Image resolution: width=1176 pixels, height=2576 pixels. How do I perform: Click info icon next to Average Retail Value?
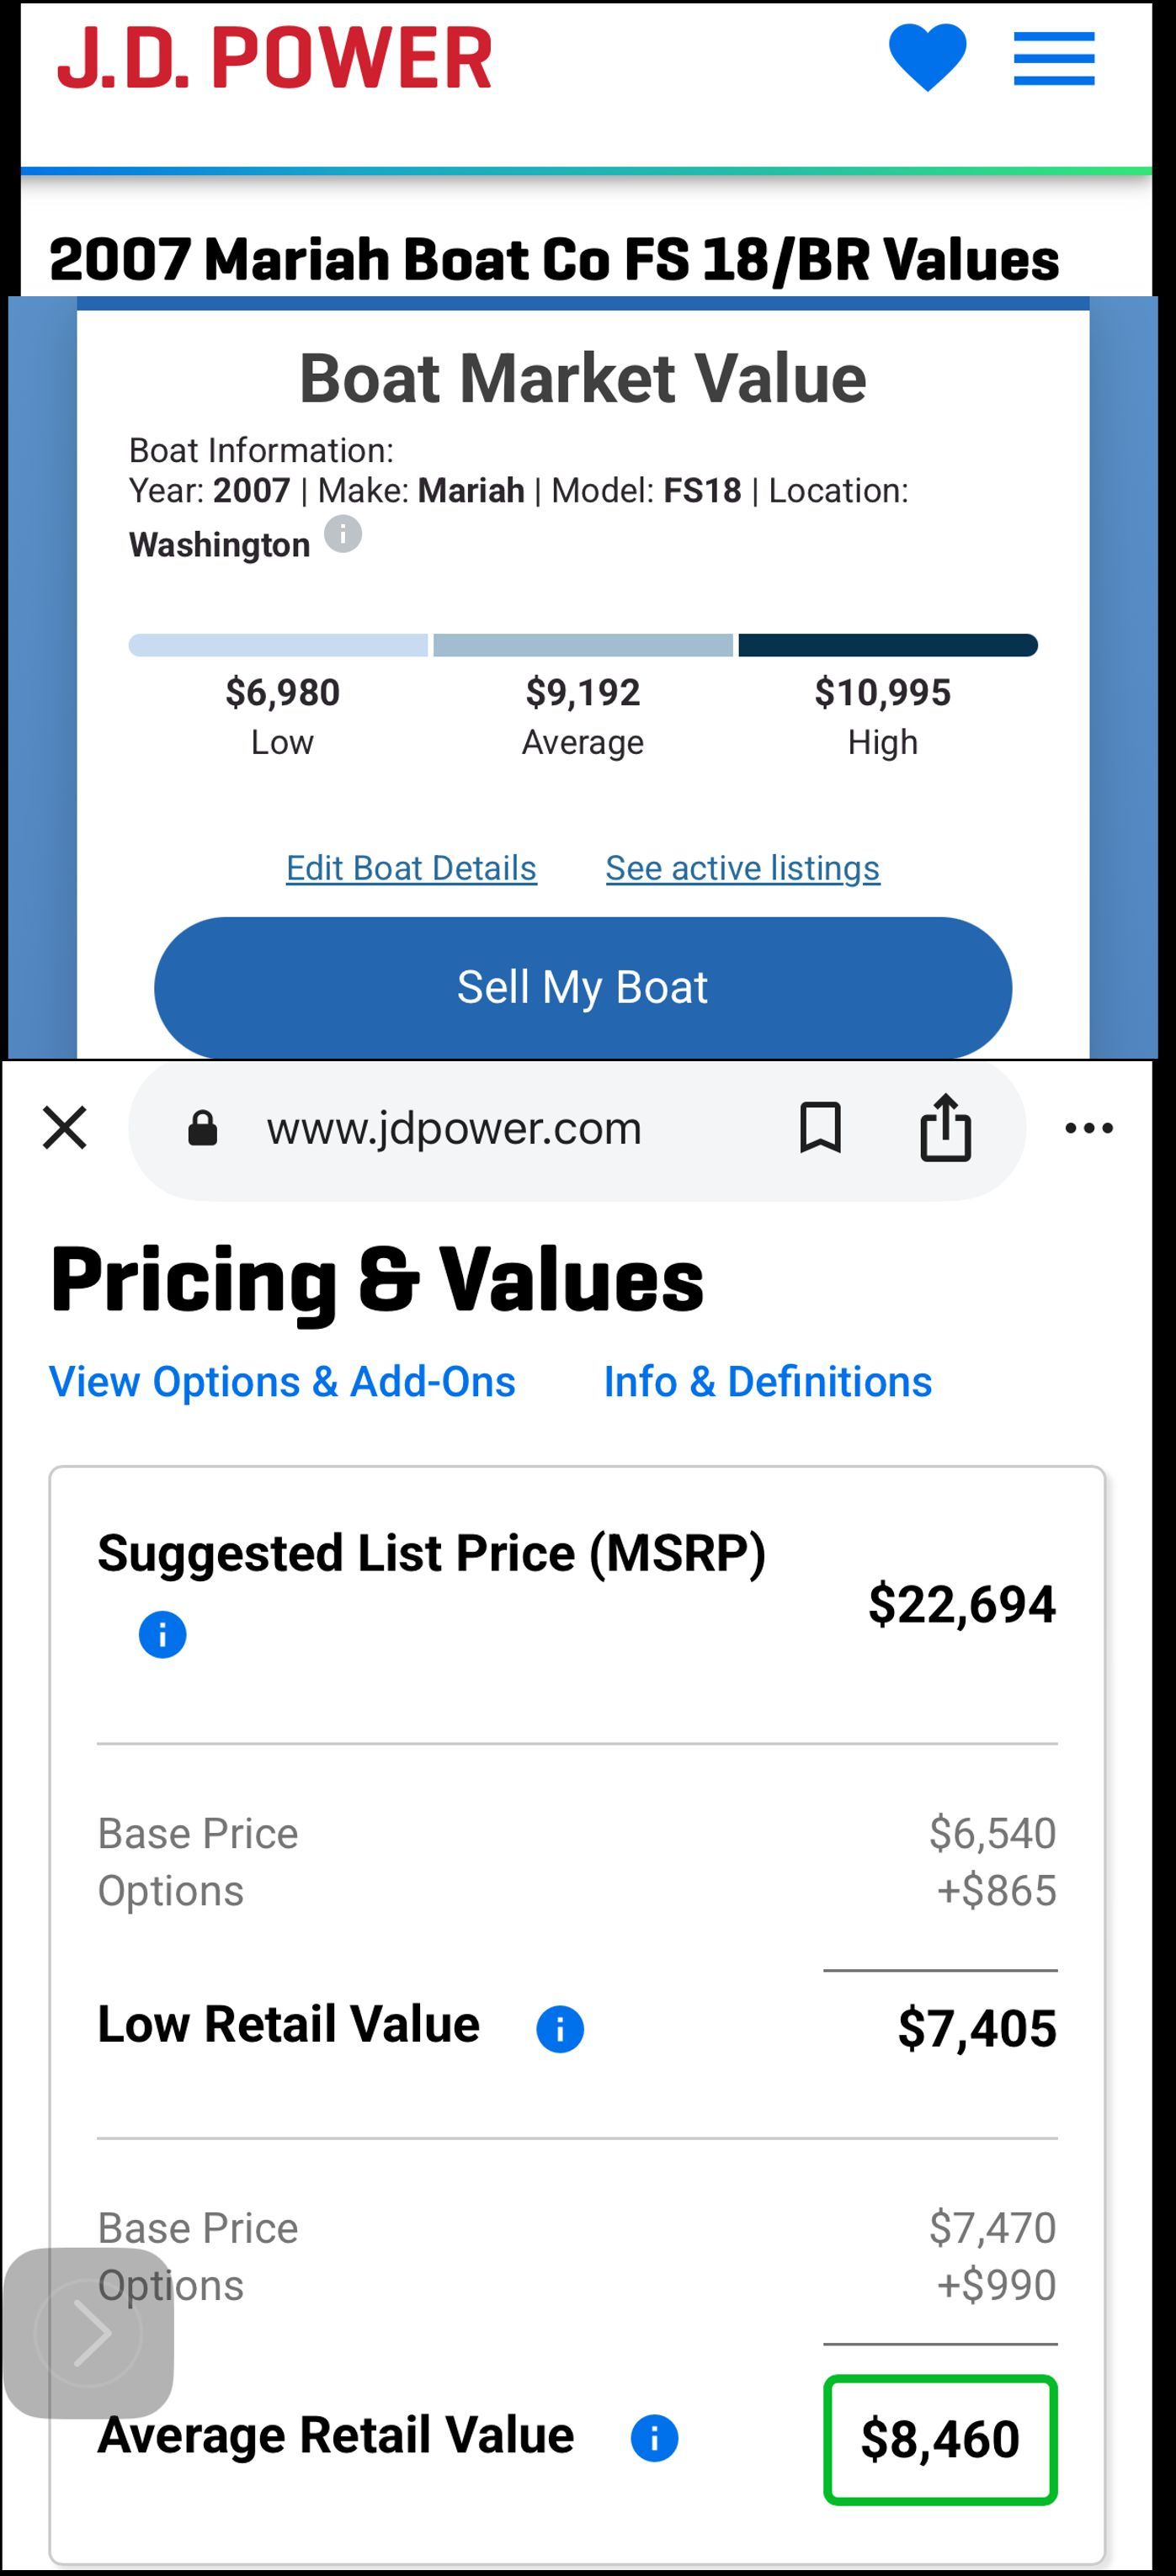(x=654, y=2438)
